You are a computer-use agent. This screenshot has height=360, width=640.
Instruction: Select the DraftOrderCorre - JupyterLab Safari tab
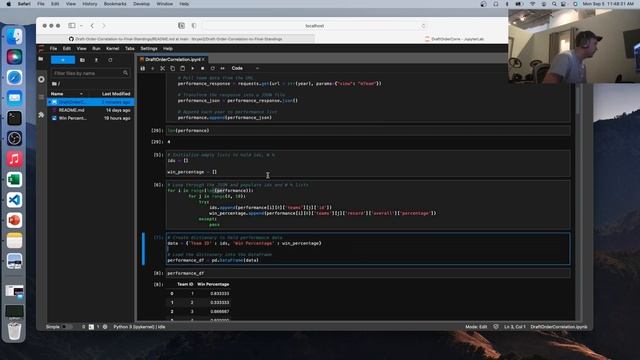[454, 39]
